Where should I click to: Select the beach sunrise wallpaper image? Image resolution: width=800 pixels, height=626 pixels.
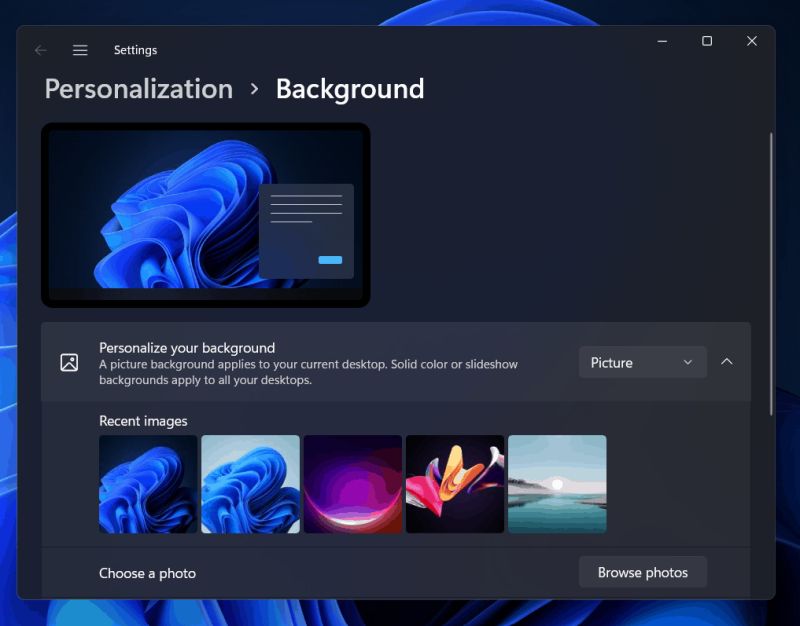click(x=557, y=483)
